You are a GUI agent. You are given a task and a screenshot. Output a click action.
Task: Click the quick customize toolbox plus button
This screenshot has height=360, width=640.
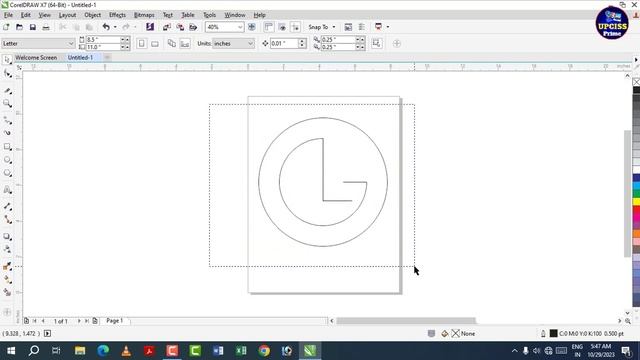7,312
